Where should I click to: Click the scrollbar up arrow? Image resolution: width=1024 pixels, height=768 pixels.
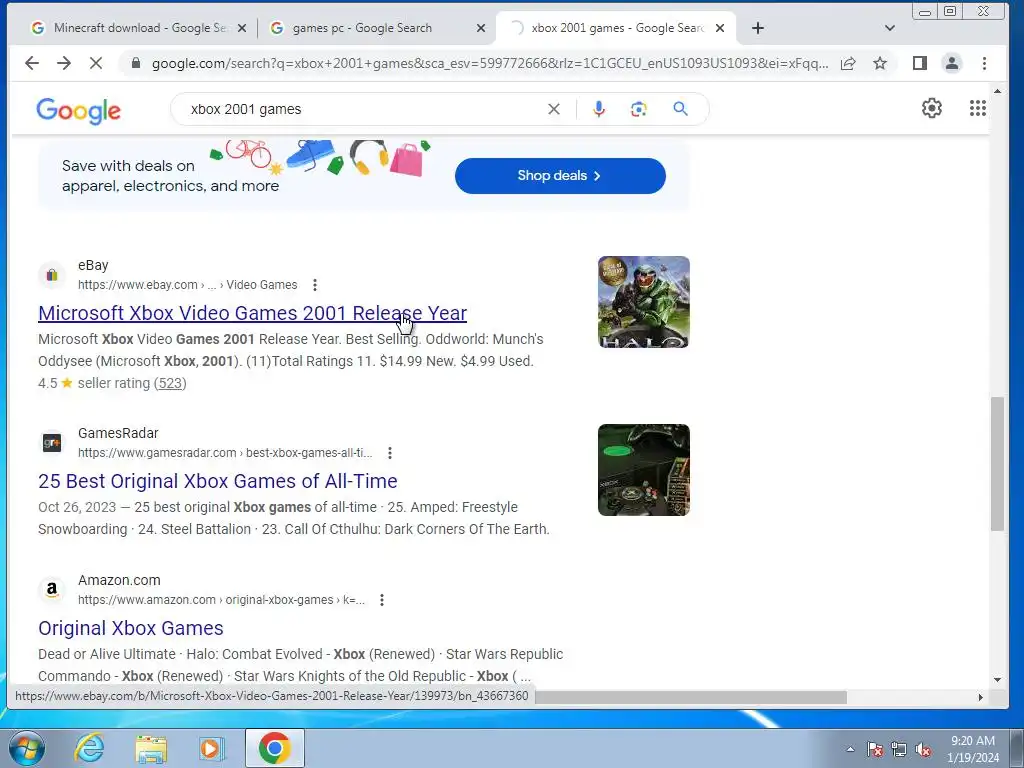[997, 91]
